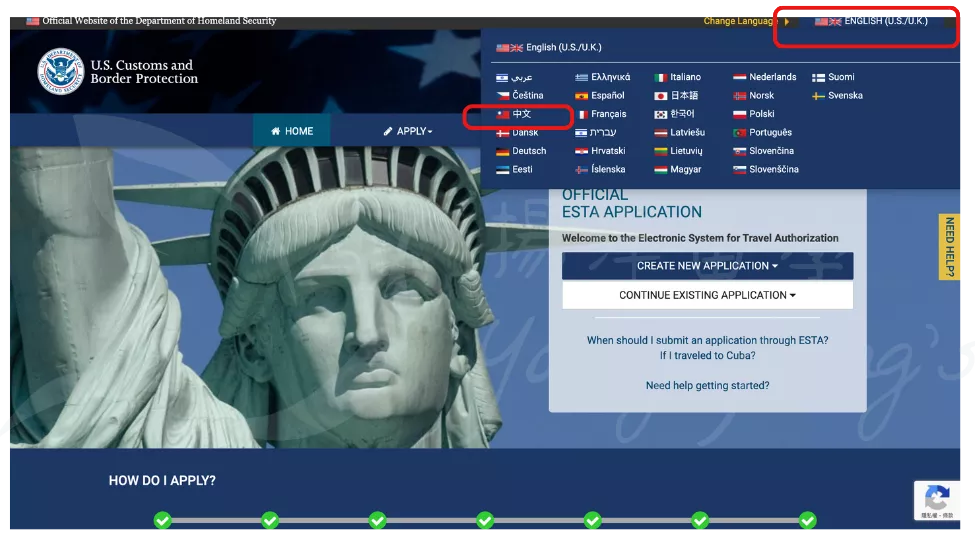Select Slovenčina language option

pos(764,151)
